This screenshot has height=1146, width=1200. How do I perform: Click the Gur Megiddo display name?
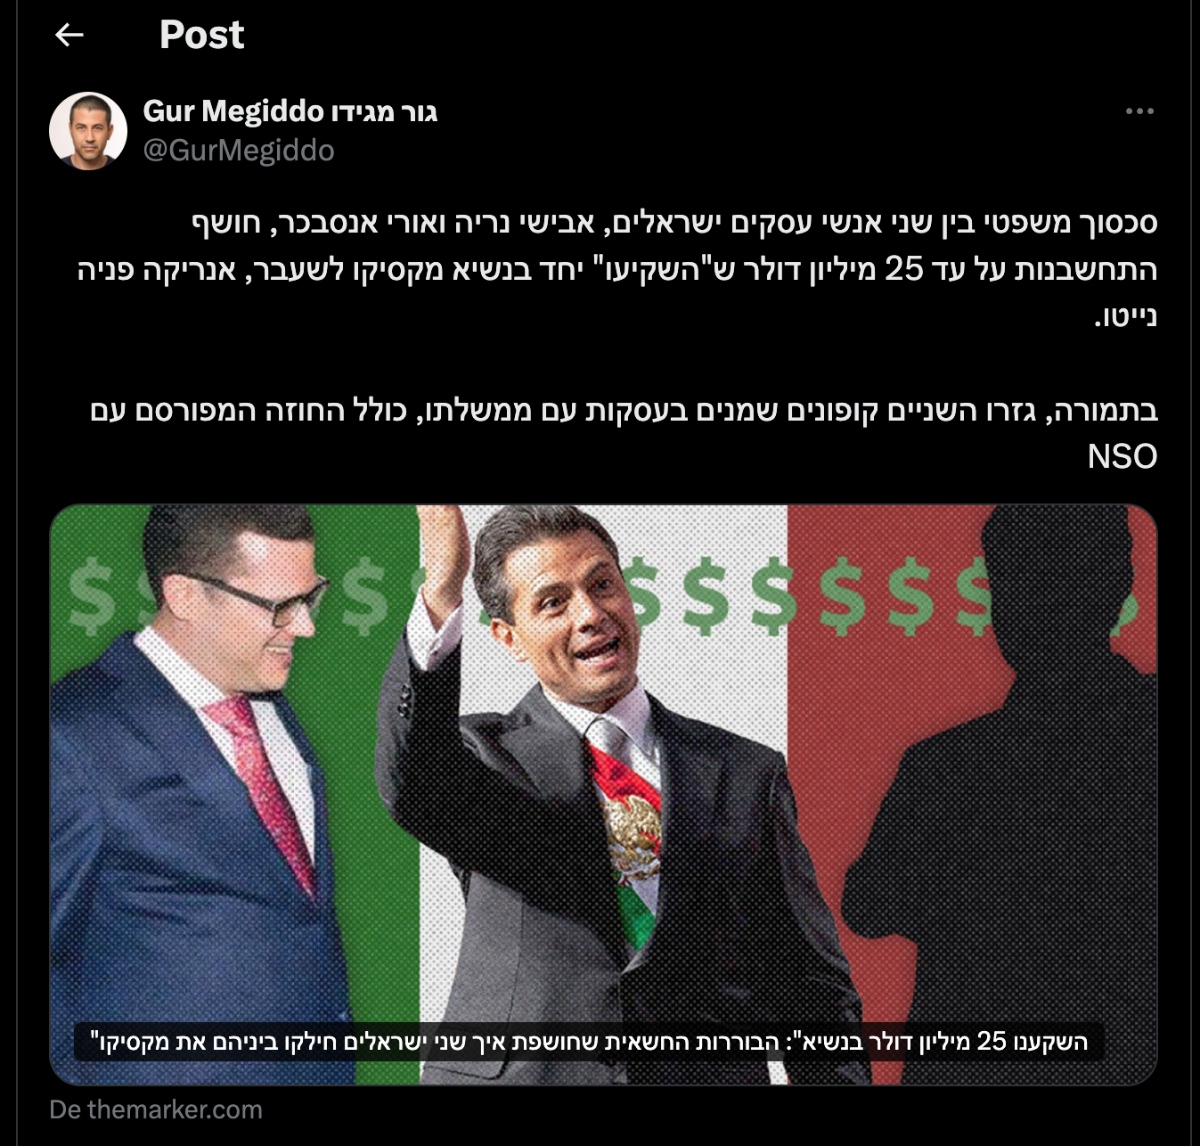click(x=233, y=110)
